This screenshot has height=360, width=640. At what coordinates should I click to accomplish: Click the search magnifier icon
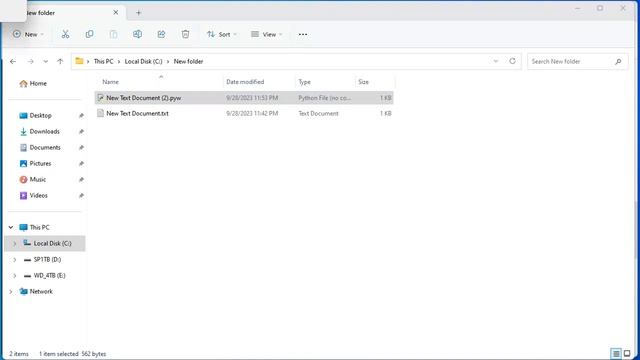[618, 62]
